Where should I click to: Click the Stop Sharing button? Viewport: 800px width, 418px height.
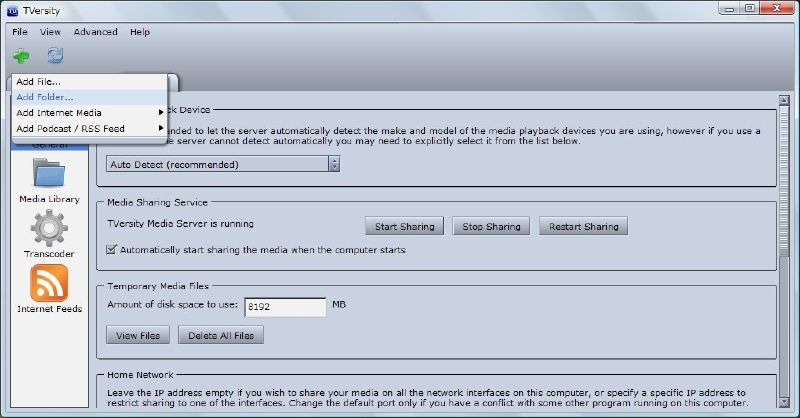coord(491,226)
